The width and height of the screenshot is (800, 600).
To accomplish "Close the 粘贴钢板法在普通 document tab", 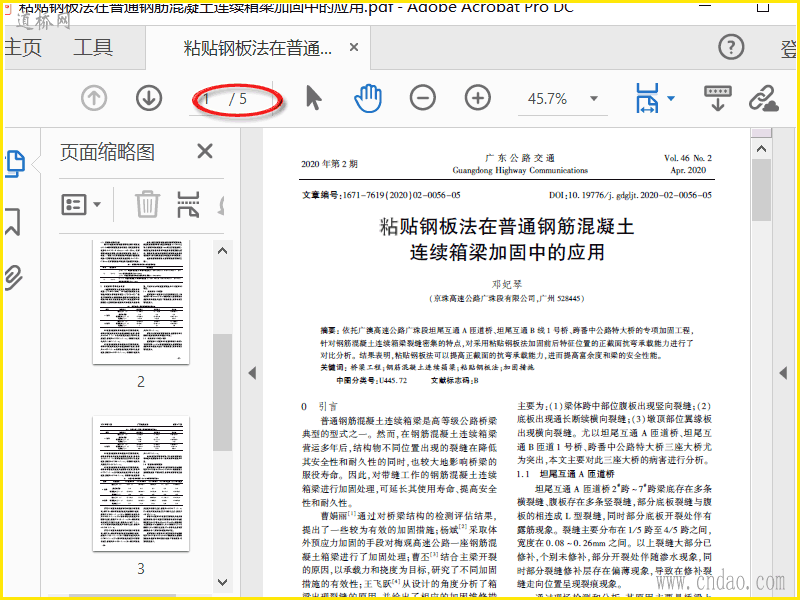I will pos(354,47).
